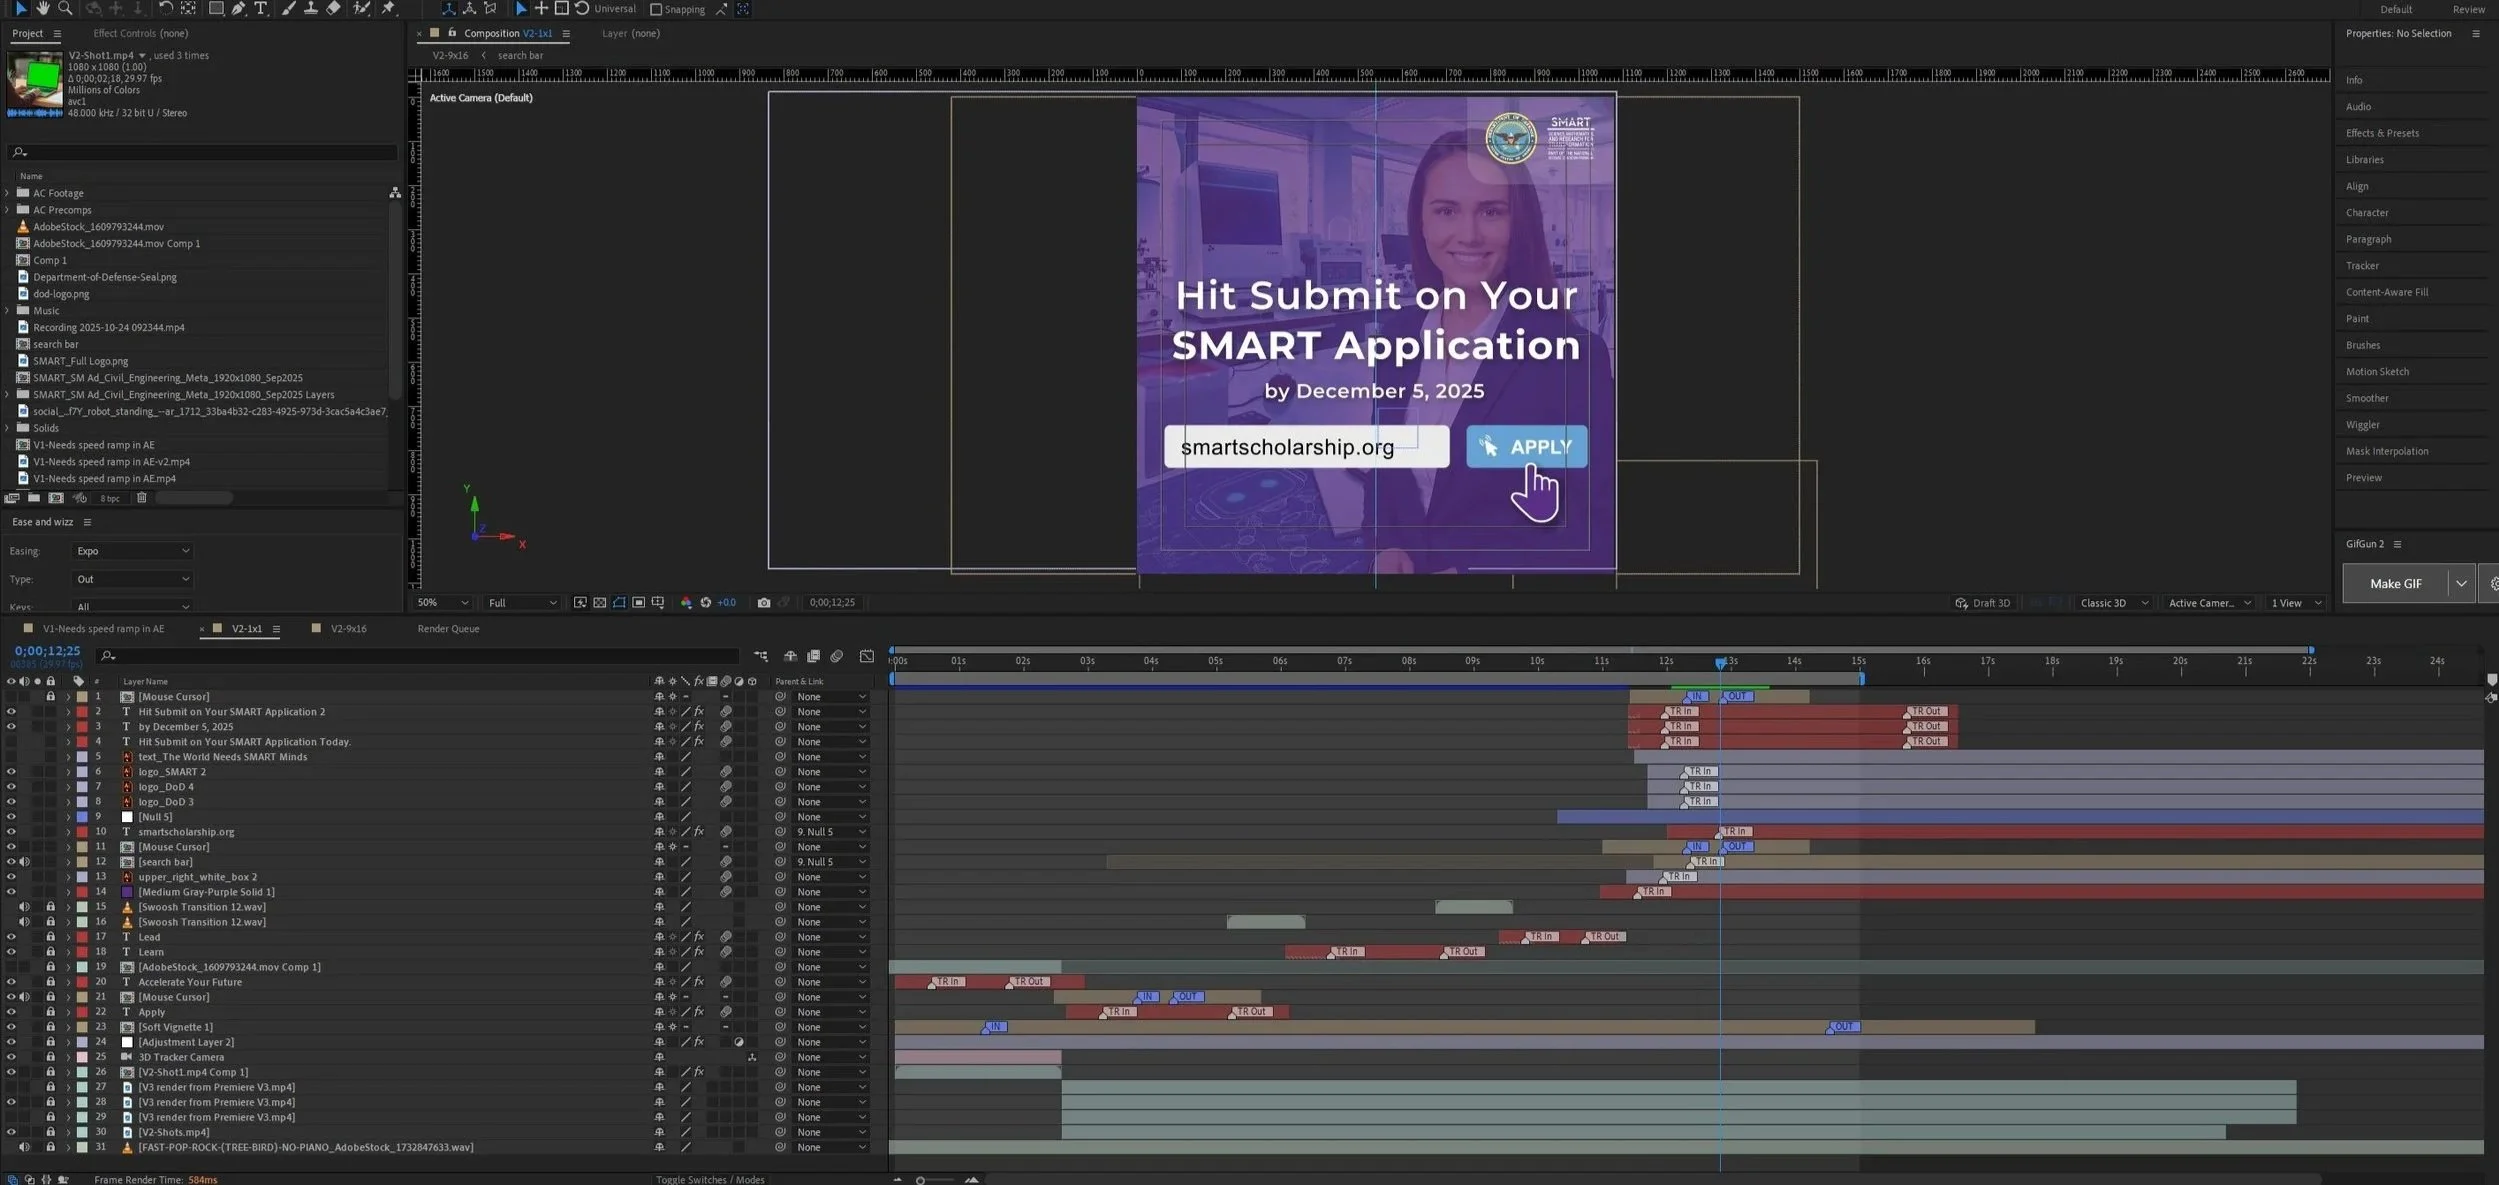Viewport: 2499px width, 1185px height.
Task: Expand the Music folder
Action: [8, 311]
